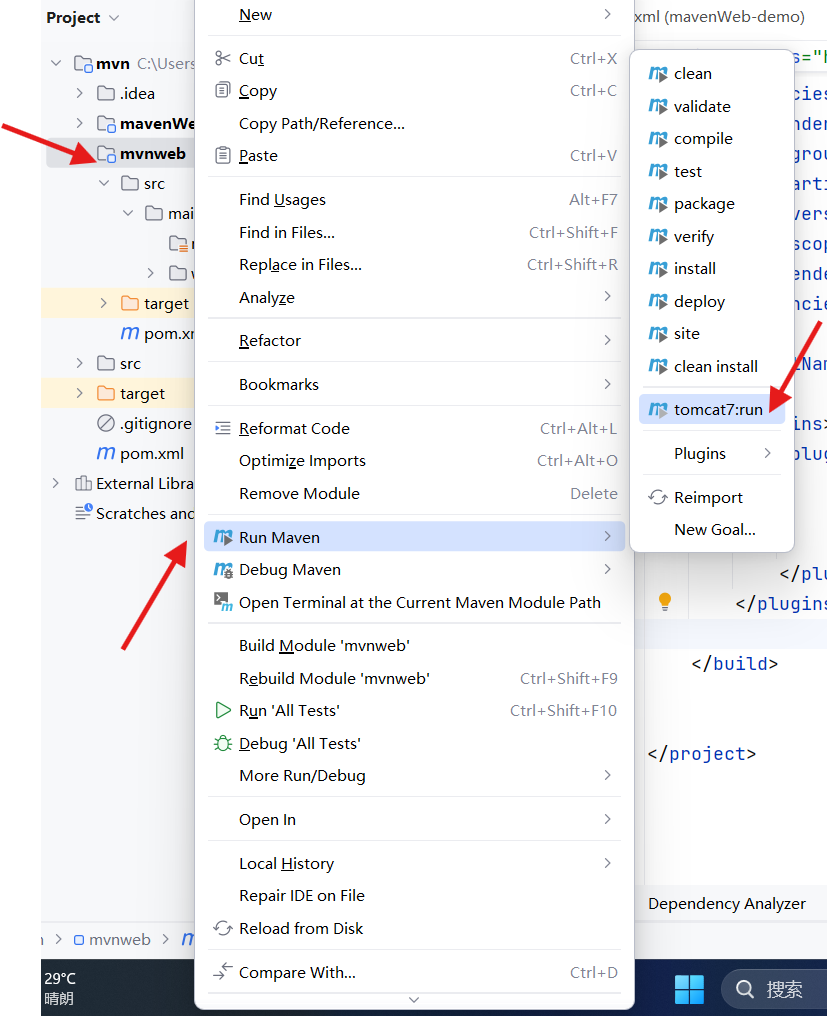Screen dimensions: 827x1016
Task: Click the Maven package goal icon
Action: (657, 204)
